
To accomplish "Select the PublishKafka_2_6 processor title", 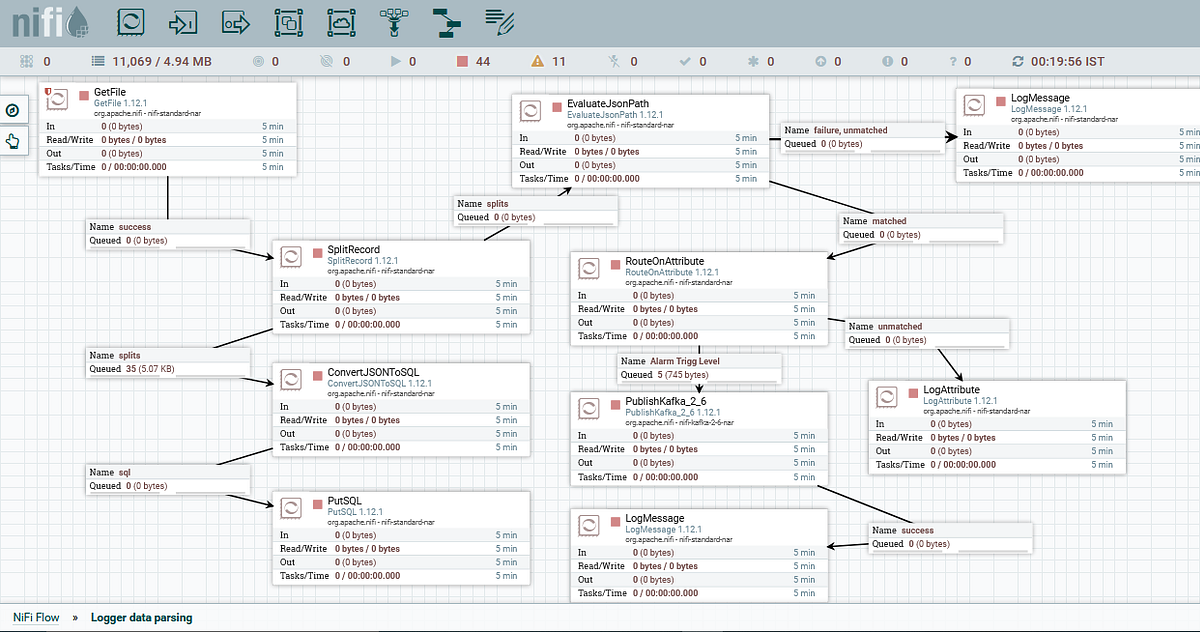I will point(665,401).
